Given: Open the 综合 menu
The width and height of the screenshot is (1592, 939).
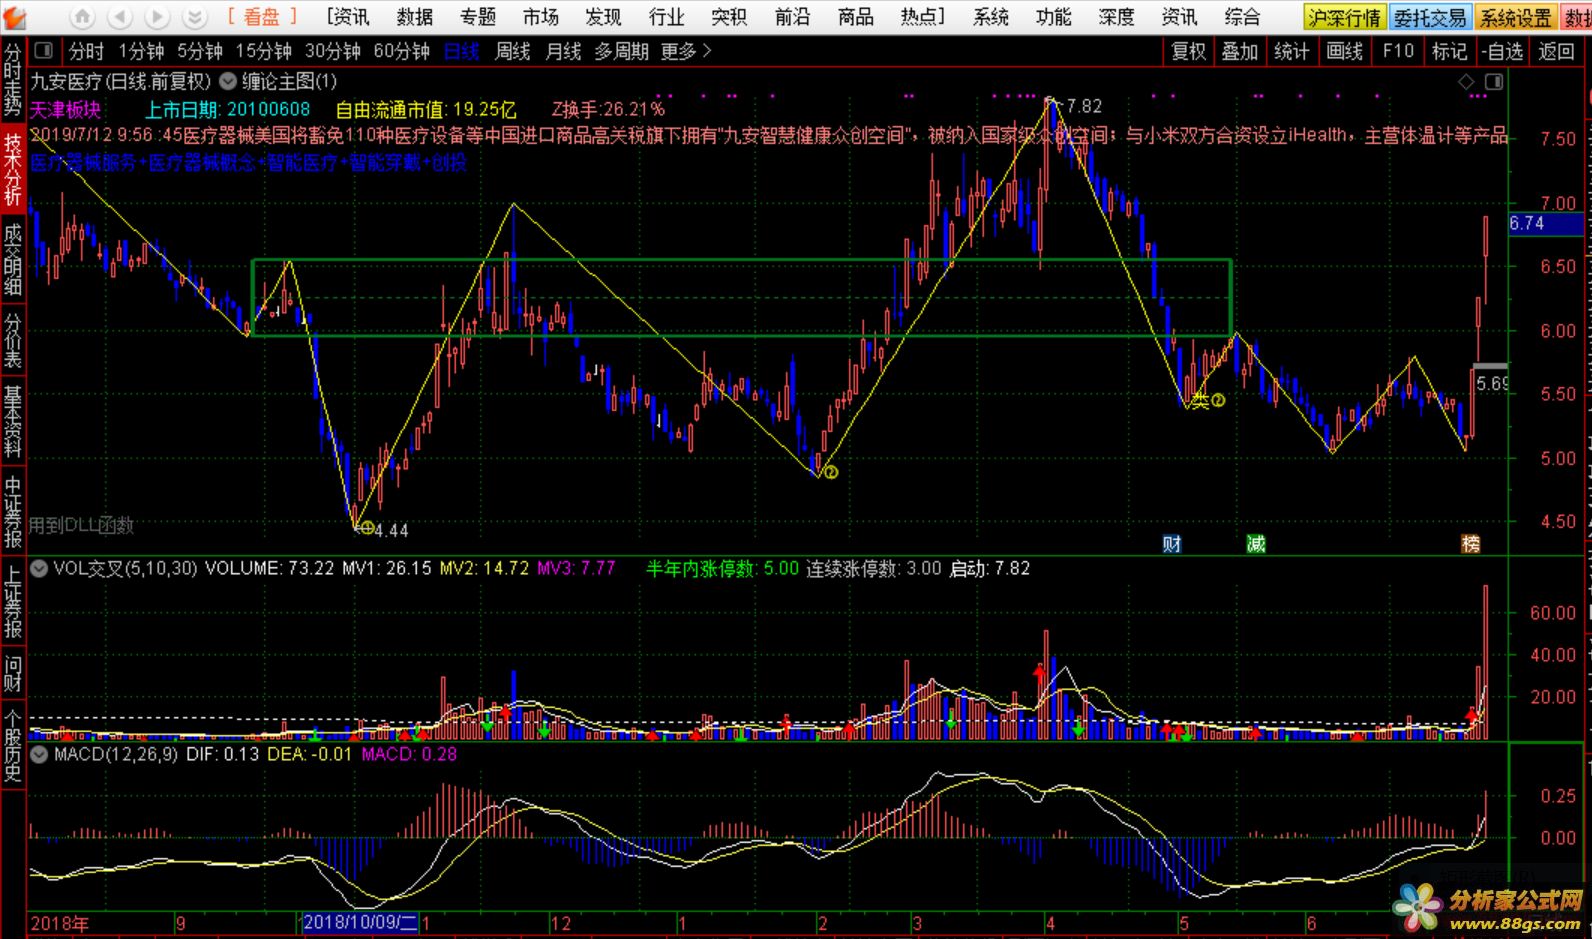Looking at the screenshot, I should [1243, 17].
